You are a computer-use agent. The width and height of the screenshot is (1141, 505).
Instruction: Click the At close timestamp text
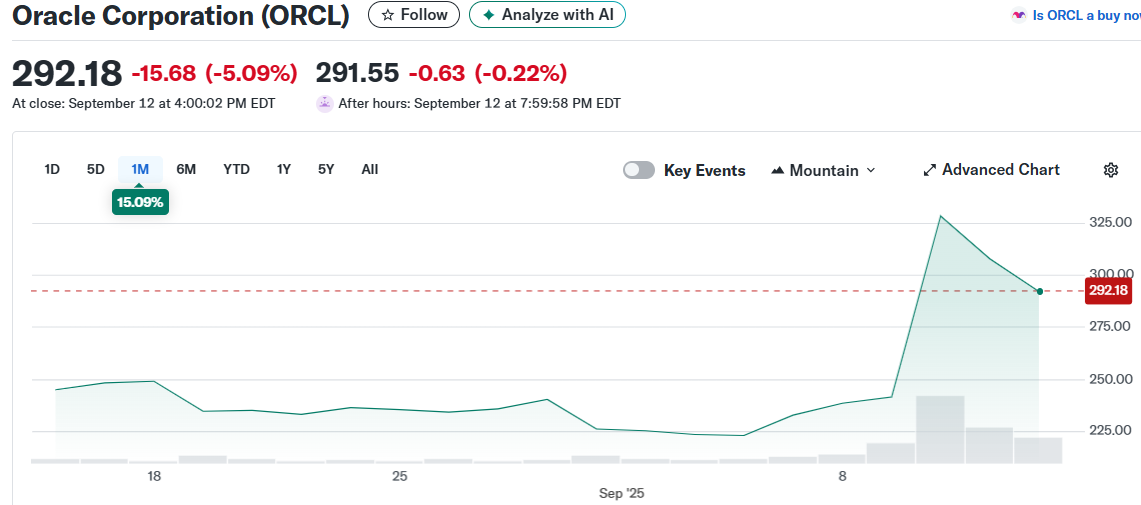tap(143, 103)
